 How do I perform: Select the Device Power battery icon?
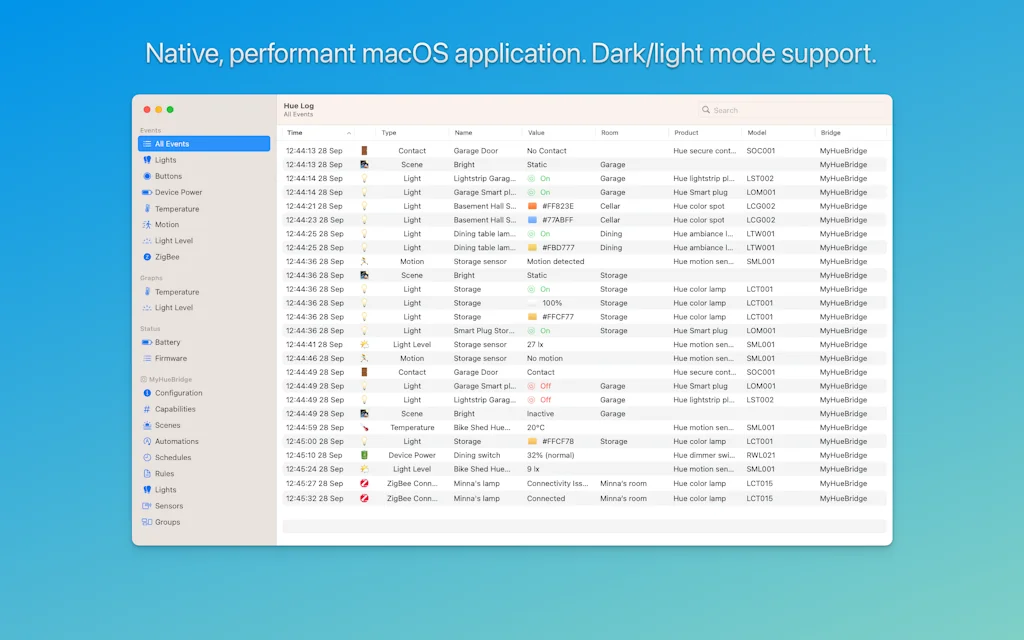coord(147,192)
